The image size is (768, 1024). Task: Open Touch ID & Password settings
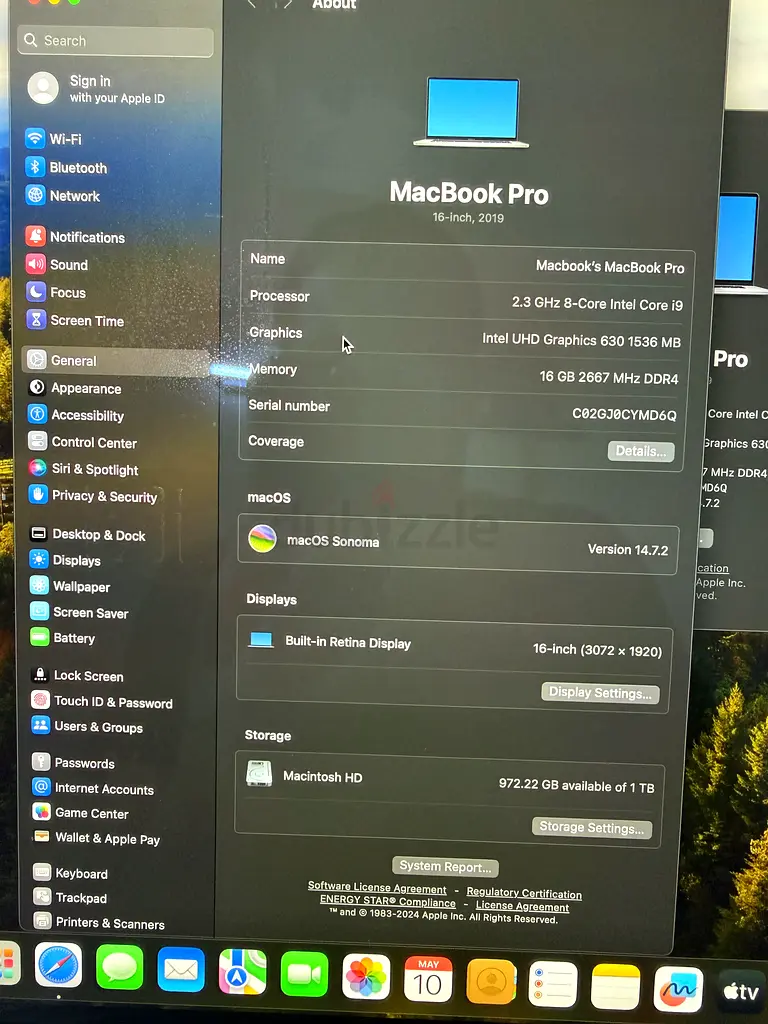[x=101, y=701]
